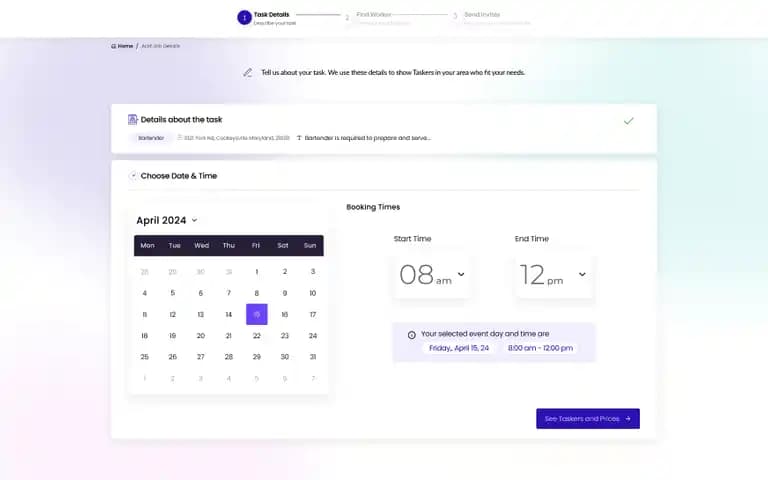Click the Fri weekday header
The height and width of the screenshot is (480, 768).
coord(256,245)
